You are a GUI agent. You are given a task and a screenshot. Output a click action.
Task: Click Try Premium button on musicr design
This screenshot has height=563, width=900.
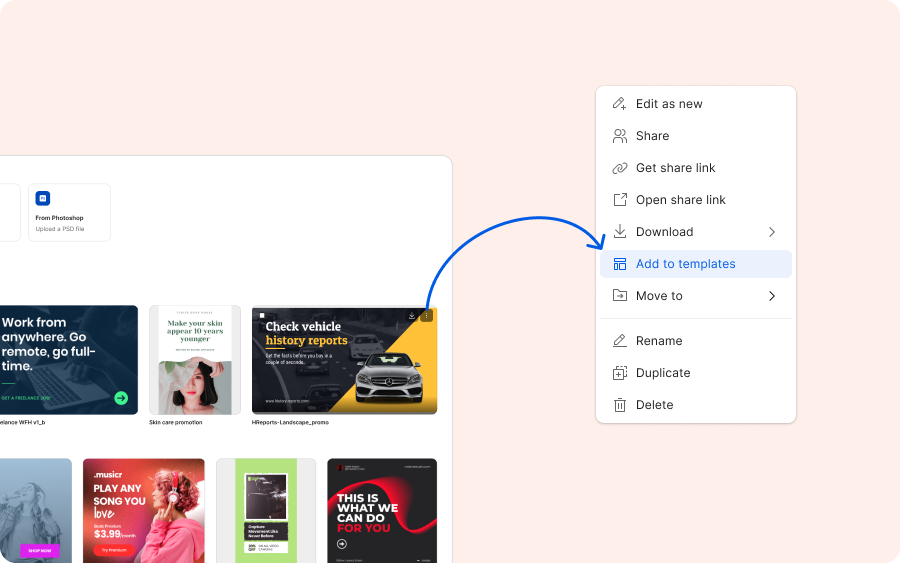coord(114,550)
